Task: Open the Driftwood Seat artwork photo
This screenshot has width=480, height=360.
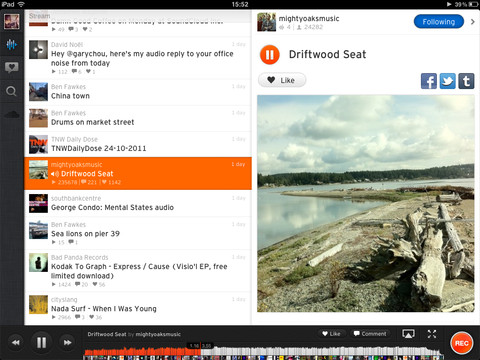Action: pos(366,204)
